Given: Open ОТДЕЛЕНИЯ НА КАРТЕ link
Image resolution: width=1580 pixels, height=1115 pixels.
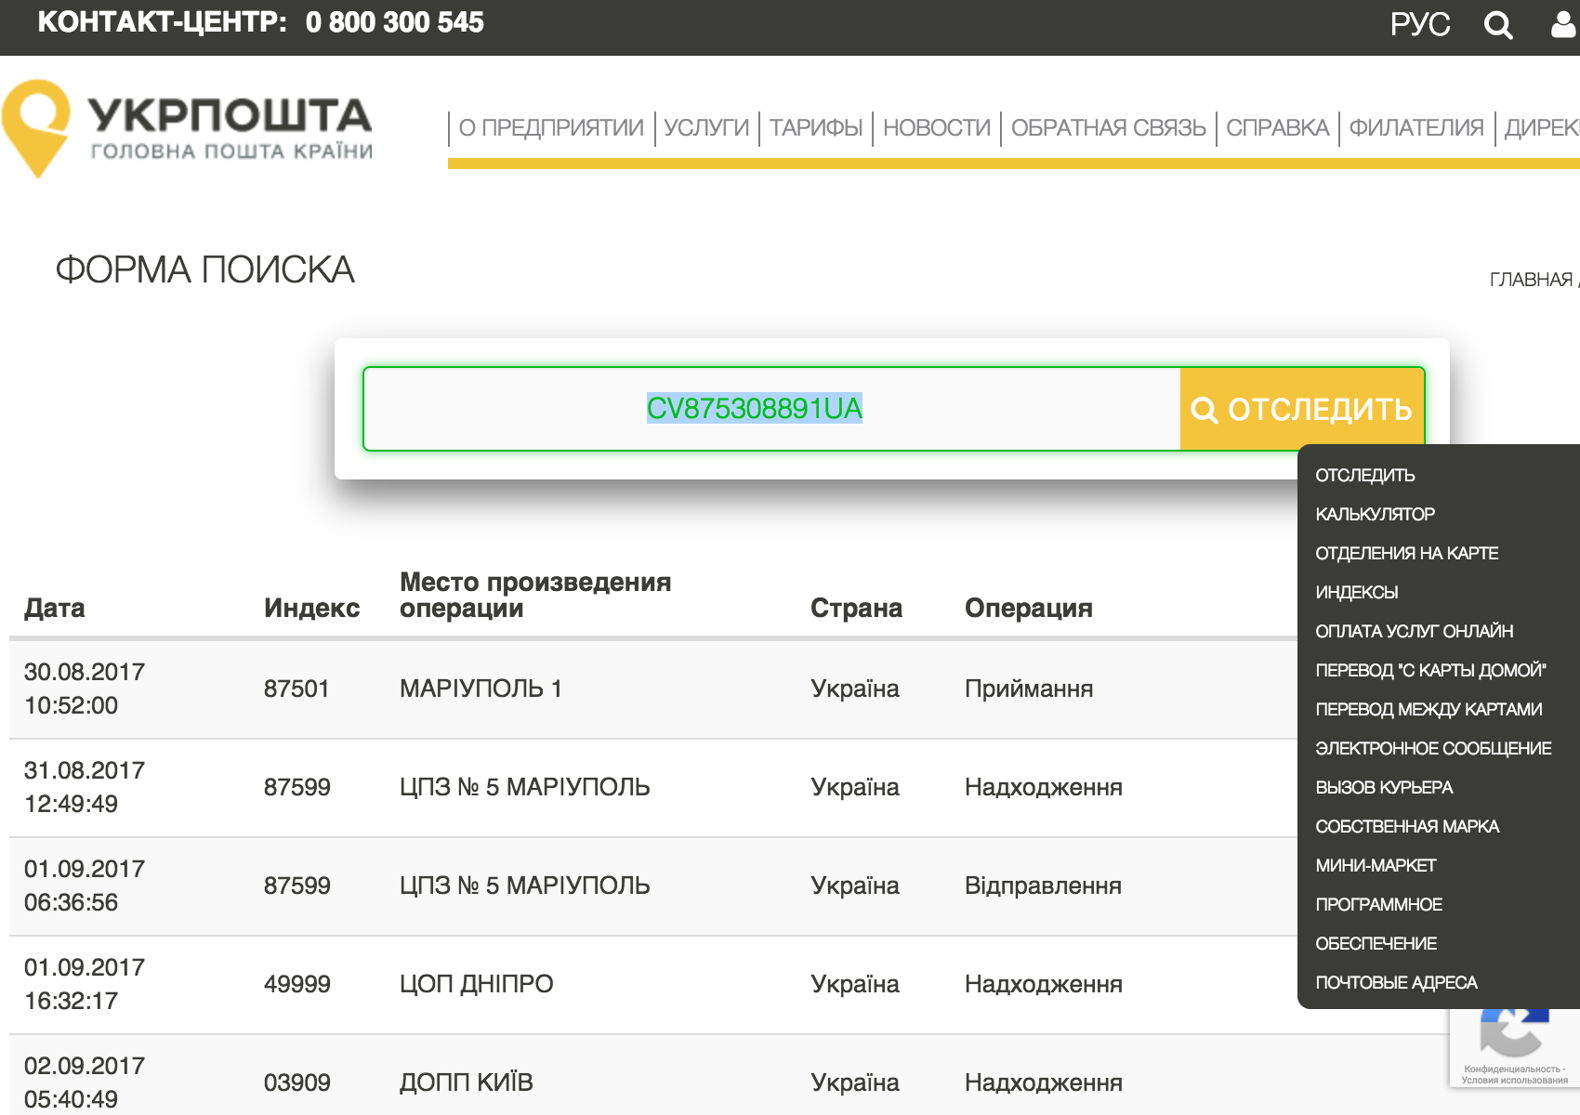Looking at the screenshot, I should [1407, 553].
